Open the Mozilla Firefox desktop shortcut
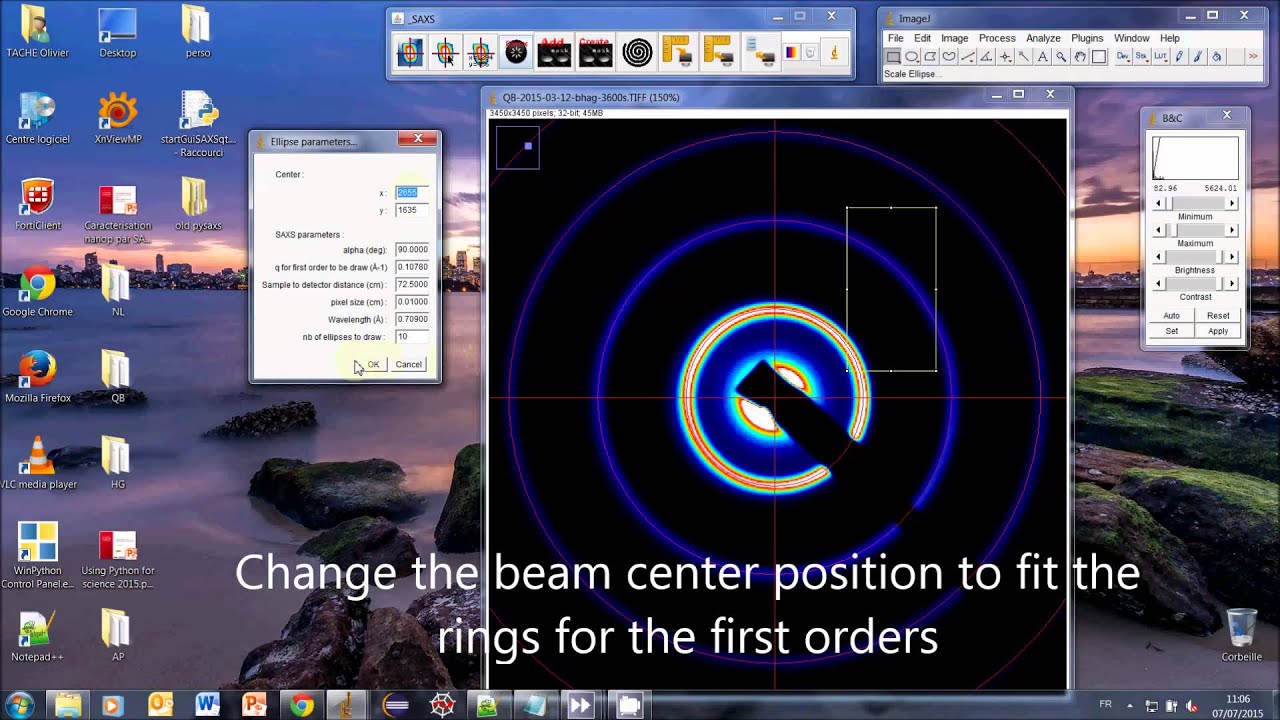This screenshot has height=720, width=1280. (38, 376)
